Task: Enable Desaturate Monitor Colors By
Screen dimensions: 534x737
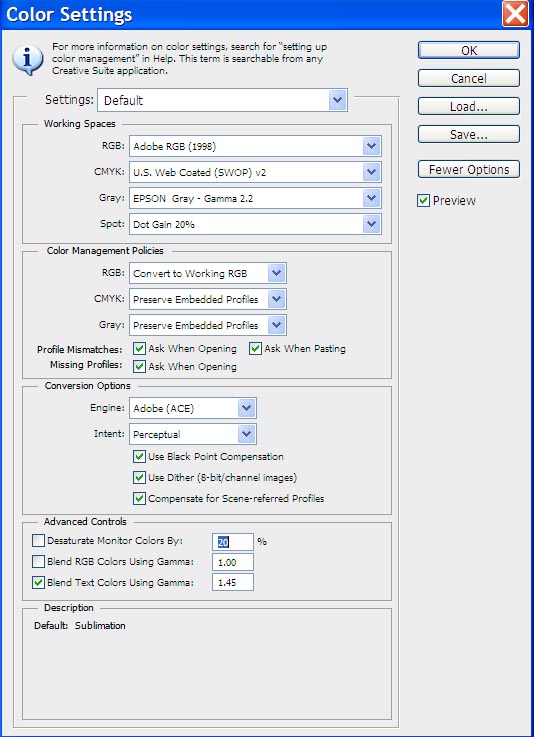Action: click(x=39, y=541)
